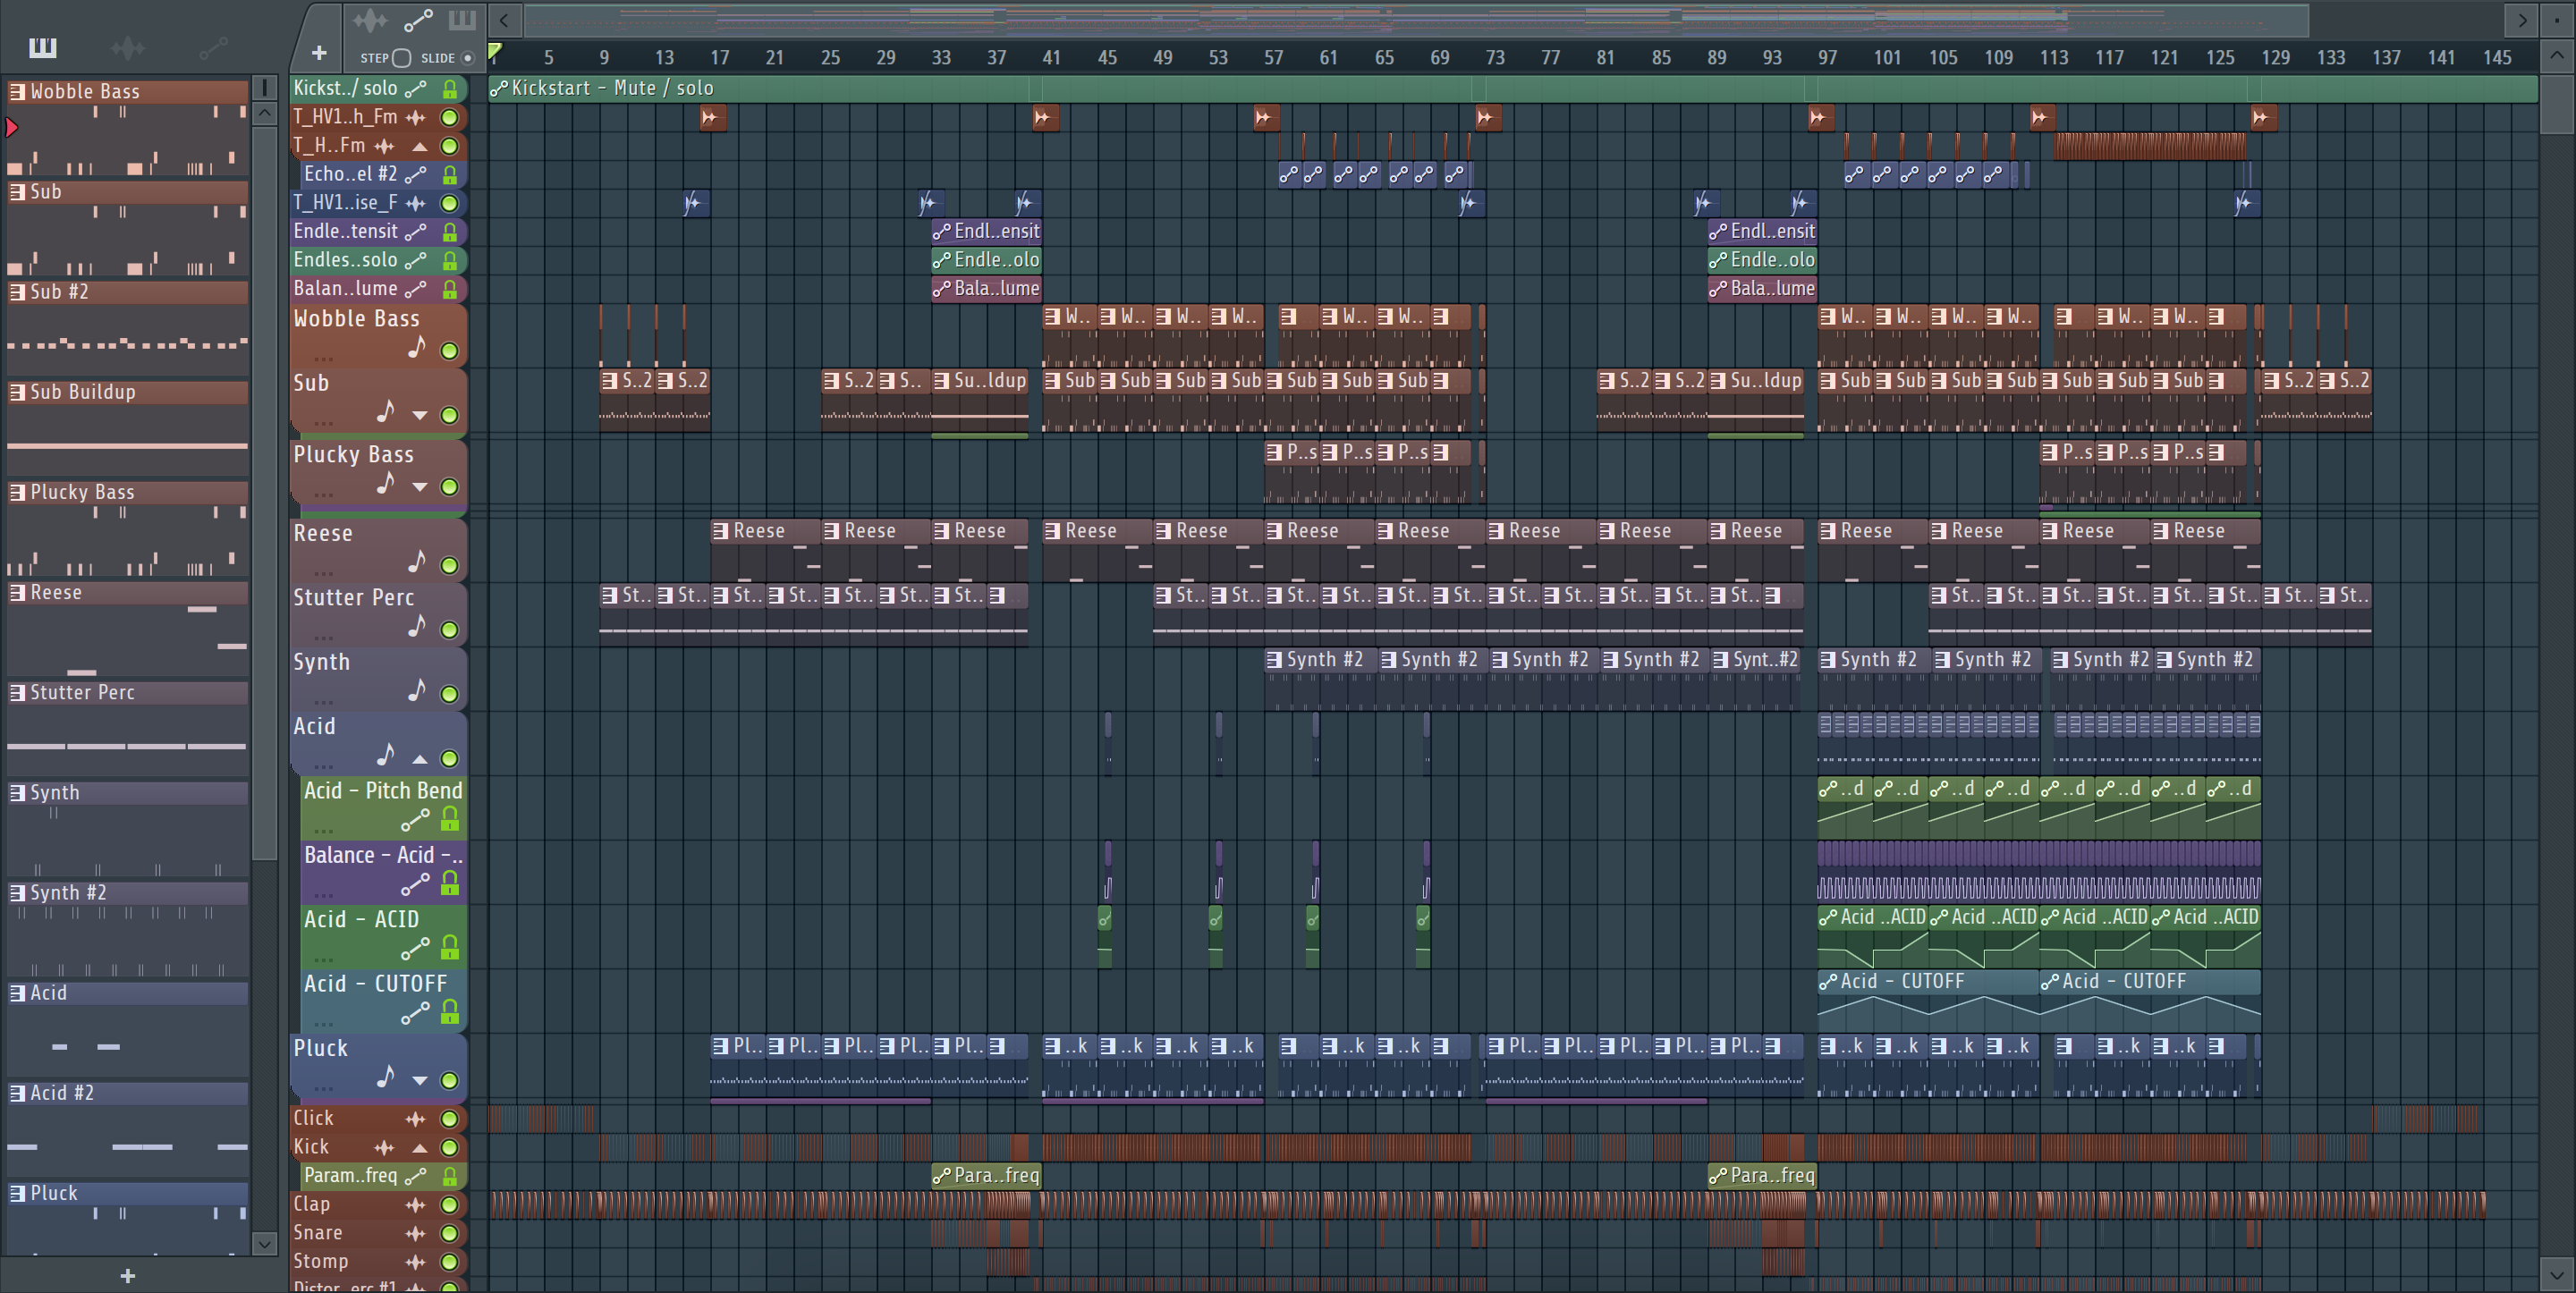
Task: Expand the Sub track group
Action: (420, 415)
